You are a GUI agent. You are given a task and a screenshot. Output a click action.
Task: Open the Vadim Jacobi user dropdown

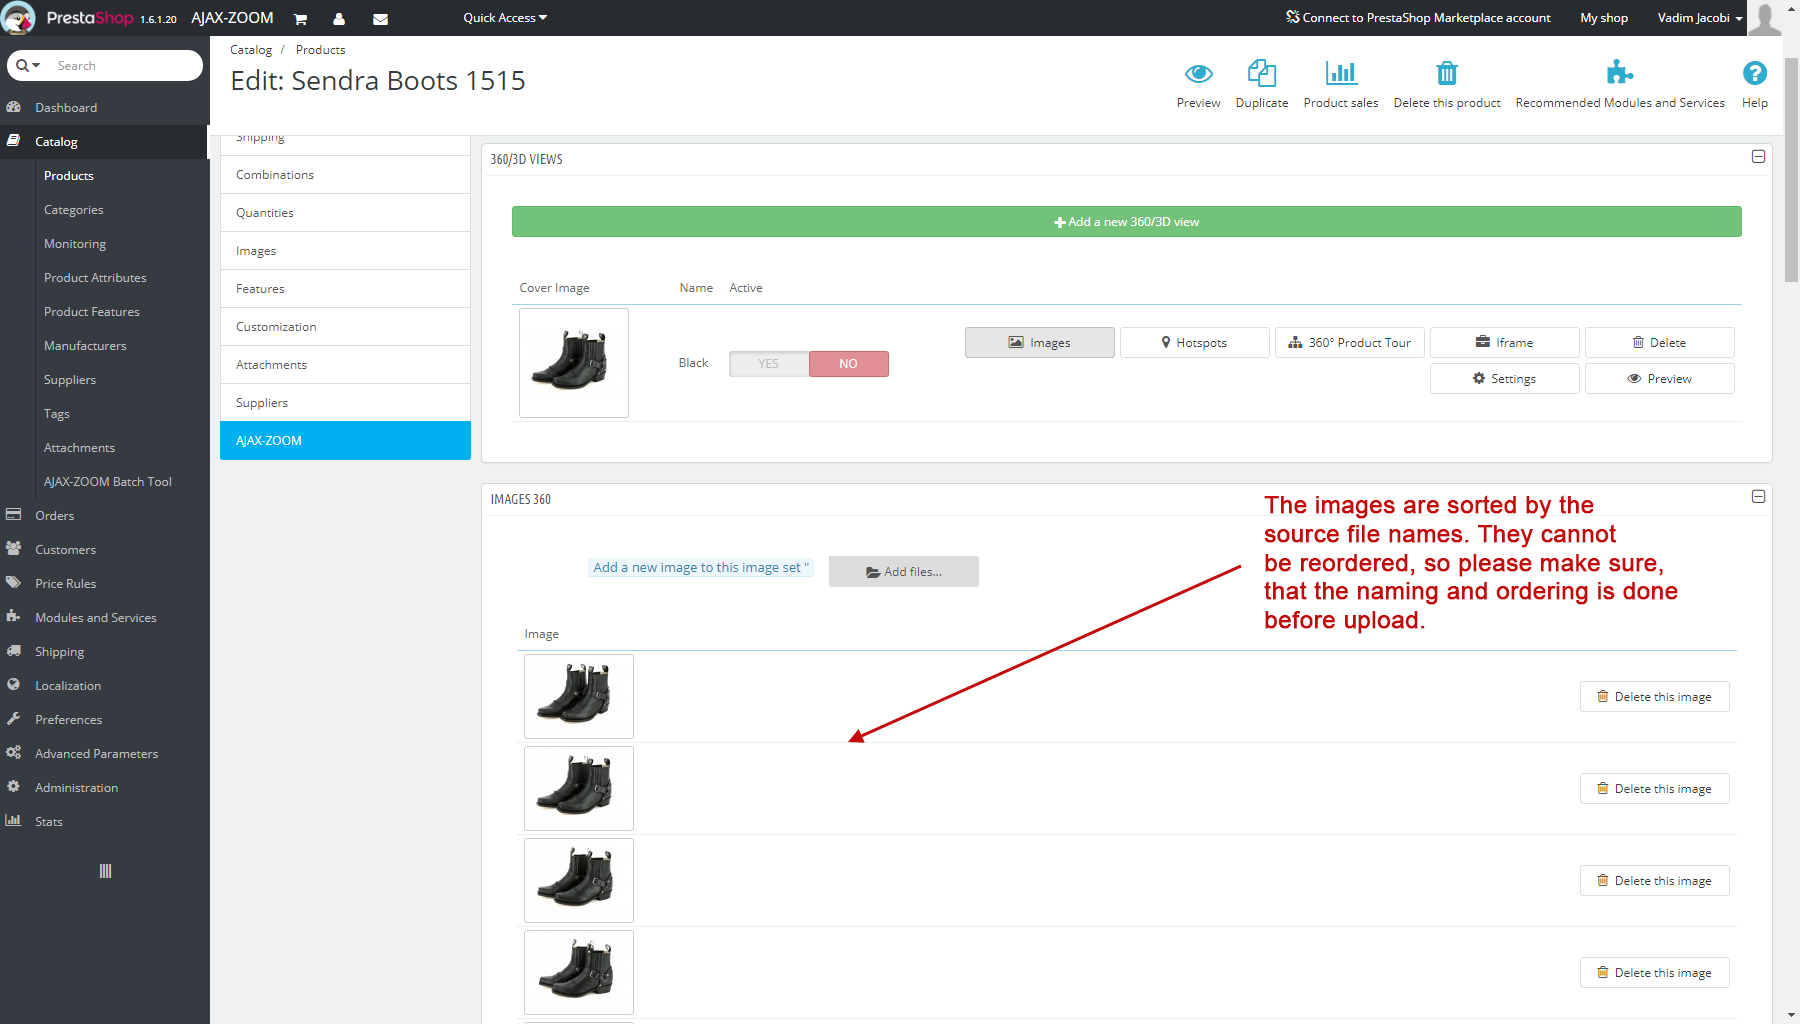(x=1700, y=18)
